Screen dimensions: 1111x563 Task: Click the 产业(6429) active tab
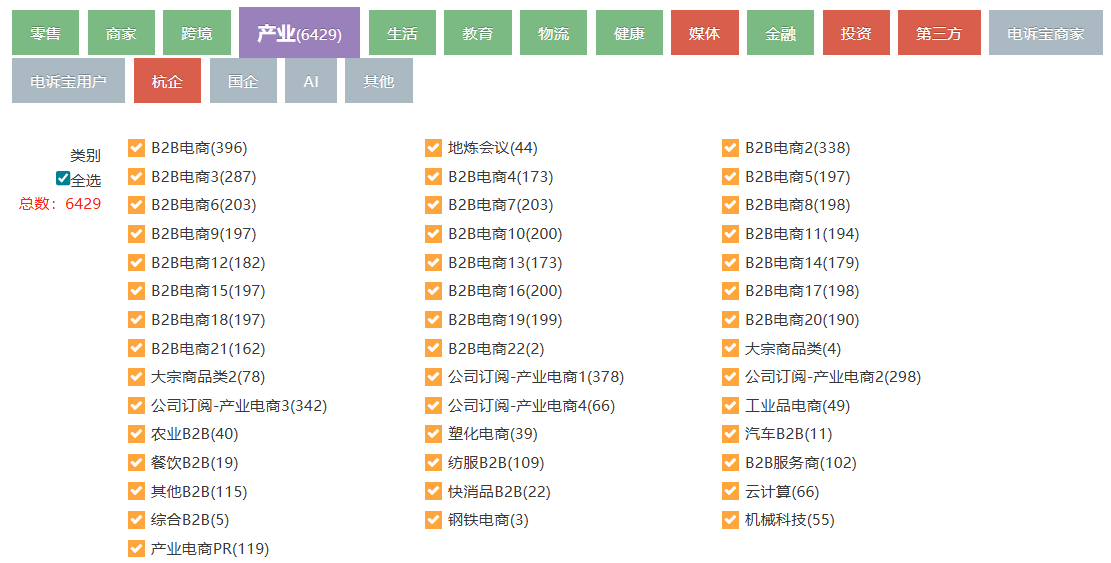(x=299, y=34)
